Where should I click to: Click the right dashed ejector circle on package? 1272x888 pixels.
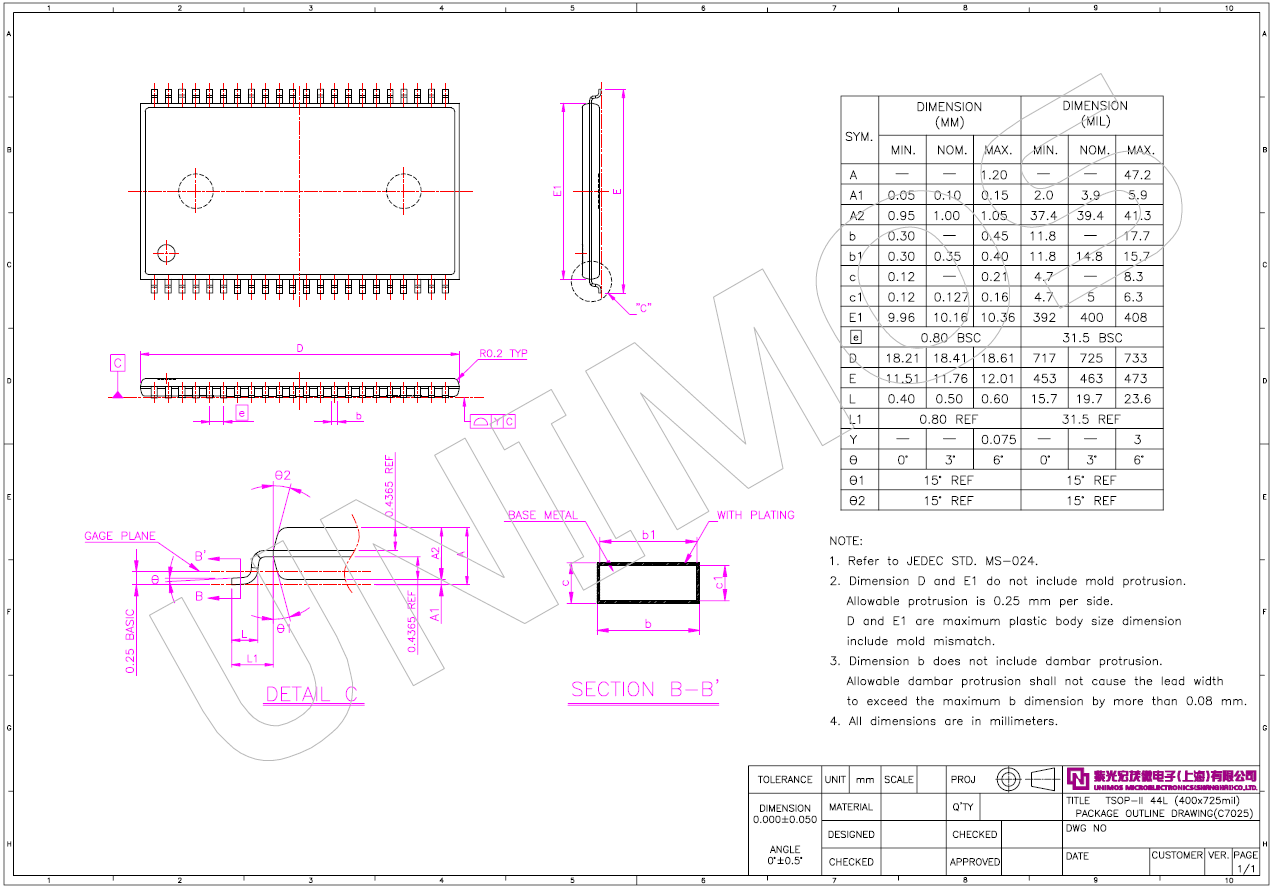tap(404, 190)
